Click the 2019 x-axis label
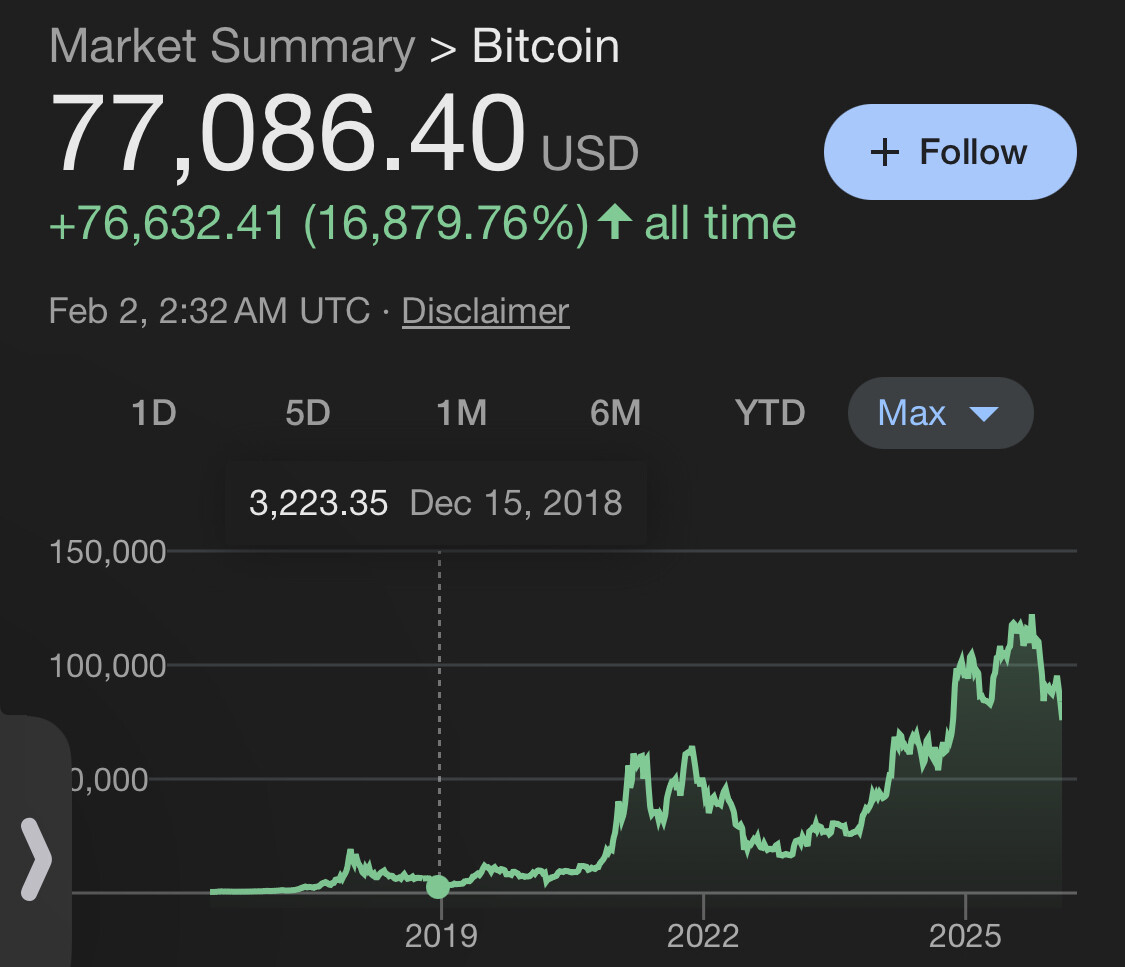1125x967 pixels. coord(441,936)
